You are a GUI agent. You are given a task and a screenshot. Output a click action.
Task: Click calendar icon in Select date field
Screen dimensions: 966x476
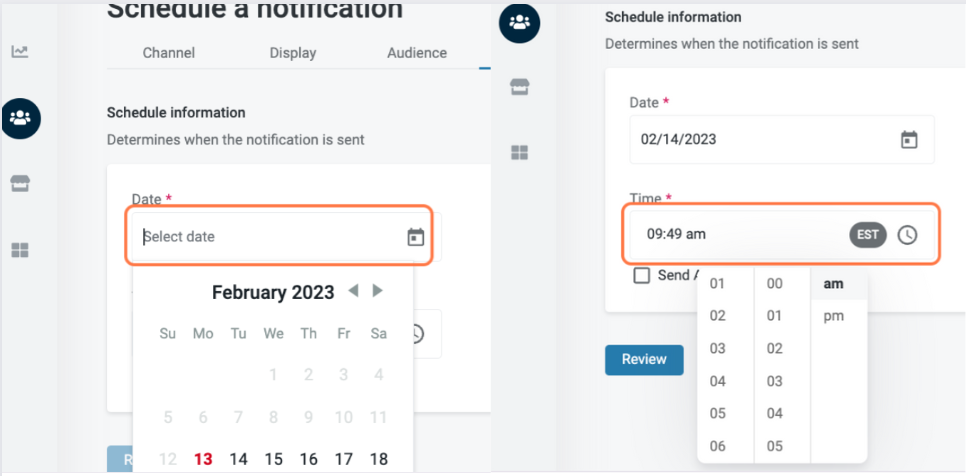(416, 237)
